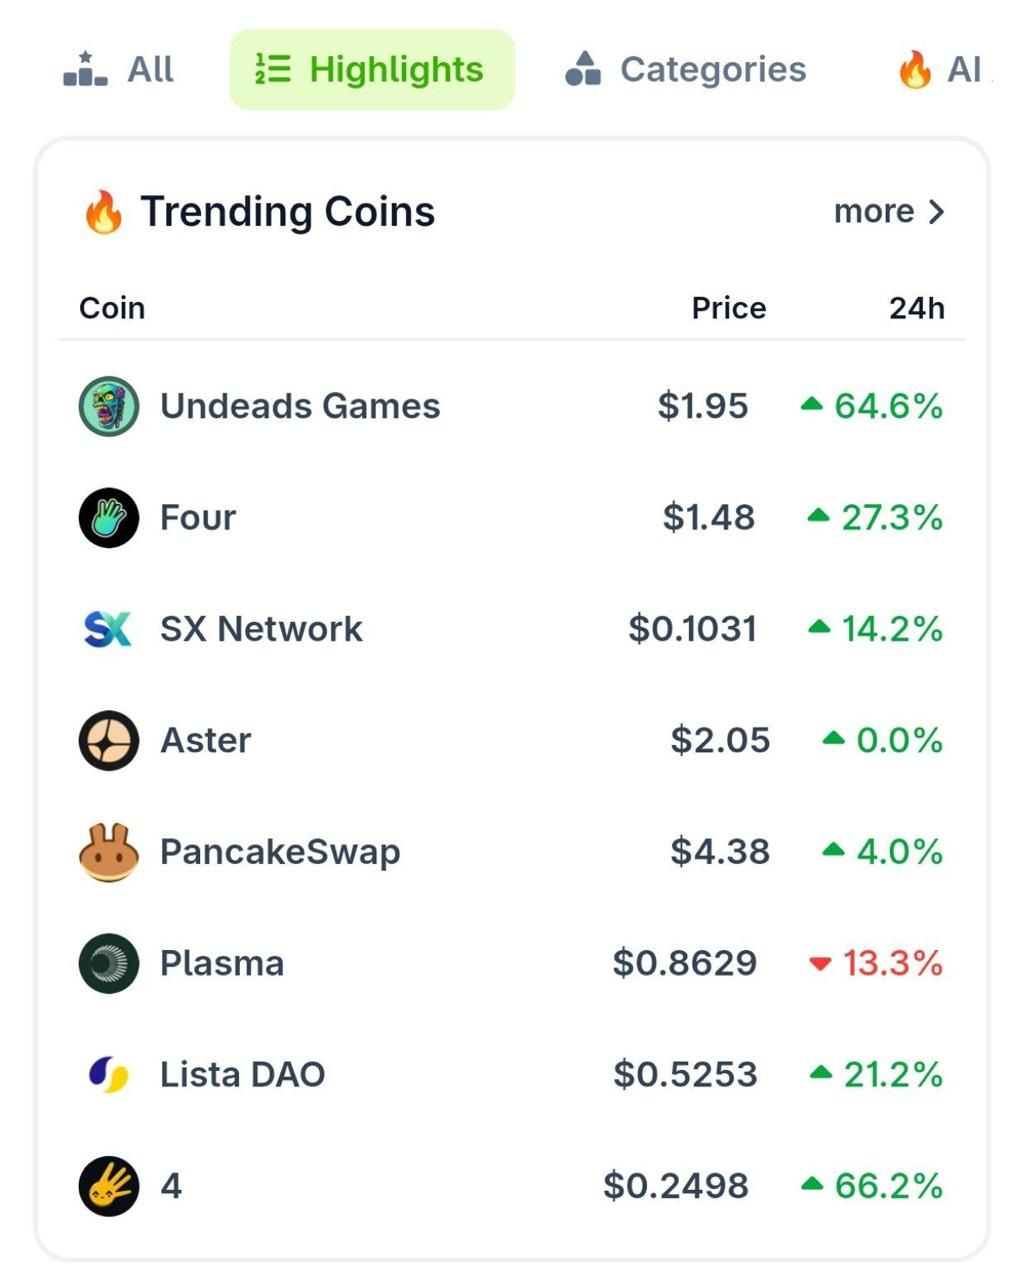The height and width of the screenshot is (1280, 1009).
Task: Sort by the Price column header
Action: coord(728,308)
